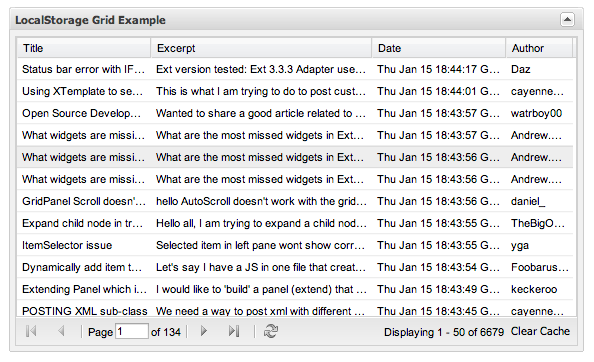Sort by the Excerpt column header
The width and height of the screenshot is (594, 362).
pyautogui.click(x=261, y=48)
